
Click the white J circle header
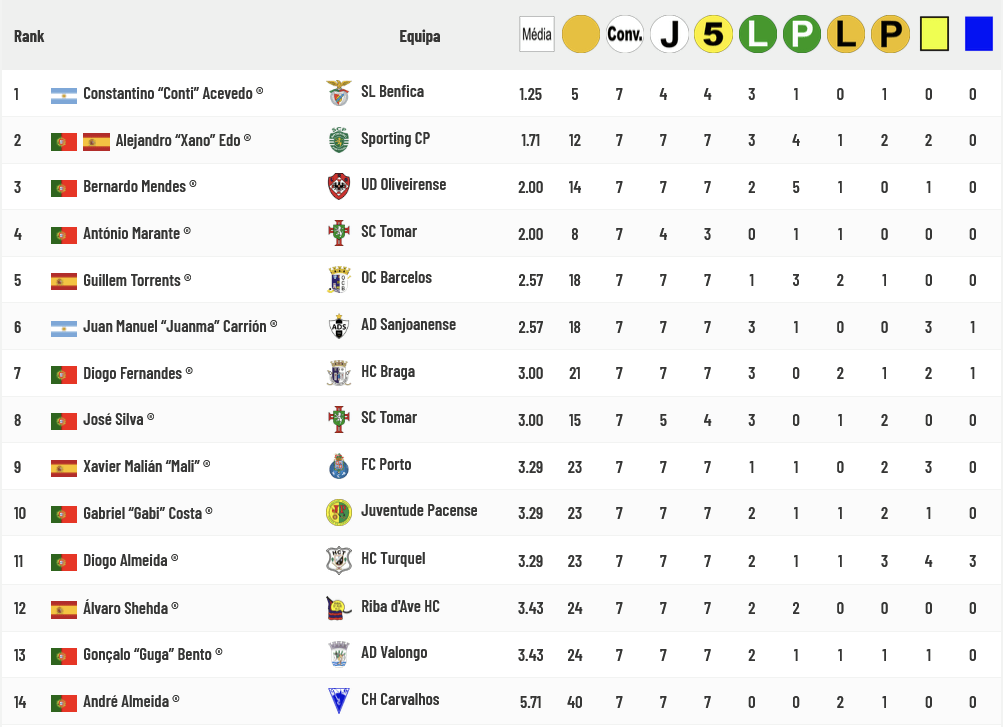(x=669, y=35)
